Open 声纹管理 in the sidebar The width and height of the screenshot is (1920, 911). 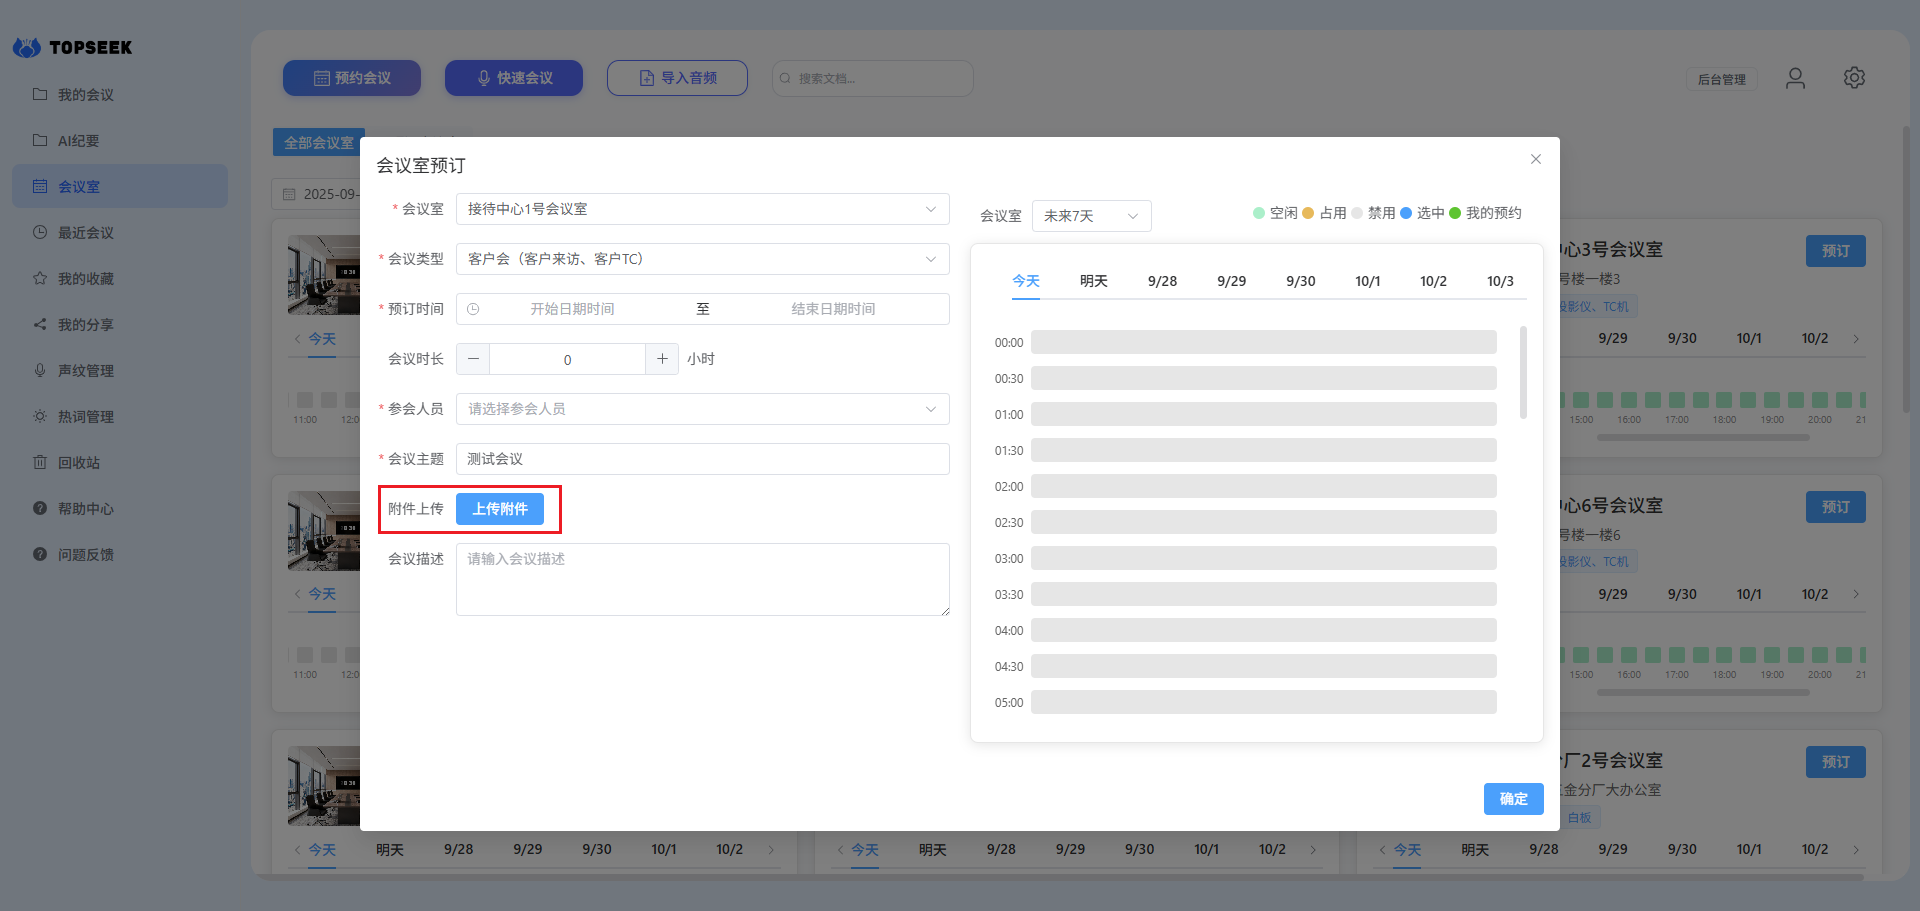(x=86, y=371)
